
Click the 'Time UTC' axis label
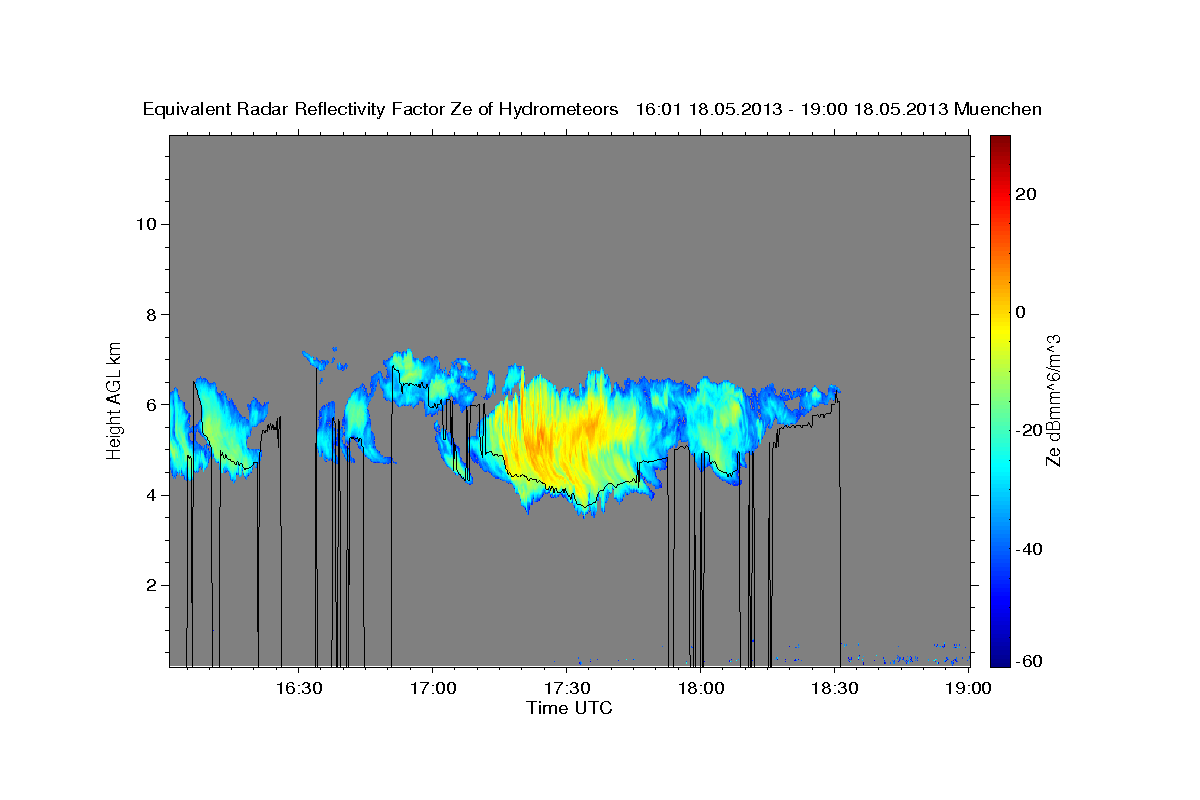(x=569, y=708)
